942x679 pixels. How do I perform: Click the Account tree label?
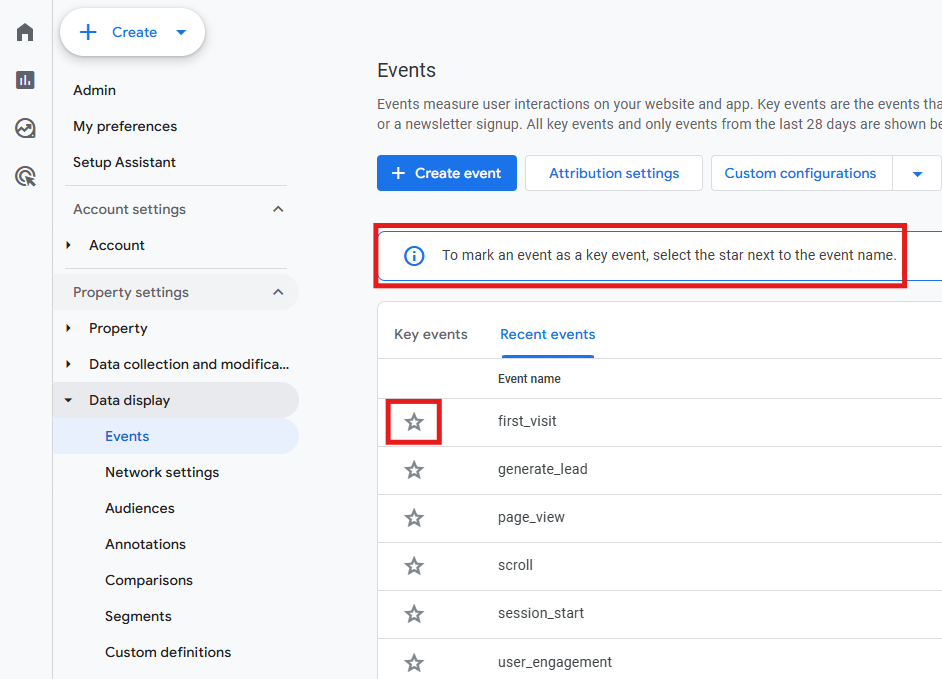coord(117,245)
